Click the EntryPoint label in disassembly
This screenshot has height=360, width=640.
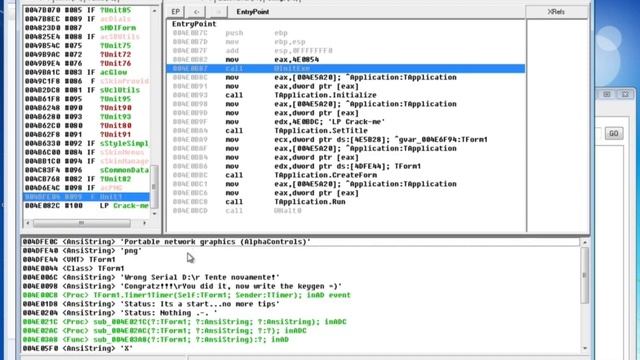pyautogui.click(x=194, y=24)
